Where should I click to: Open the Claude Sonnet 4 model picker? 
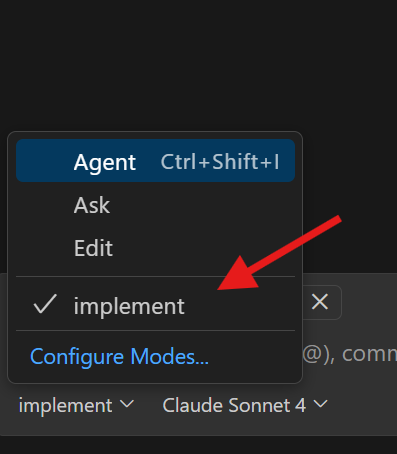(245, 405)
